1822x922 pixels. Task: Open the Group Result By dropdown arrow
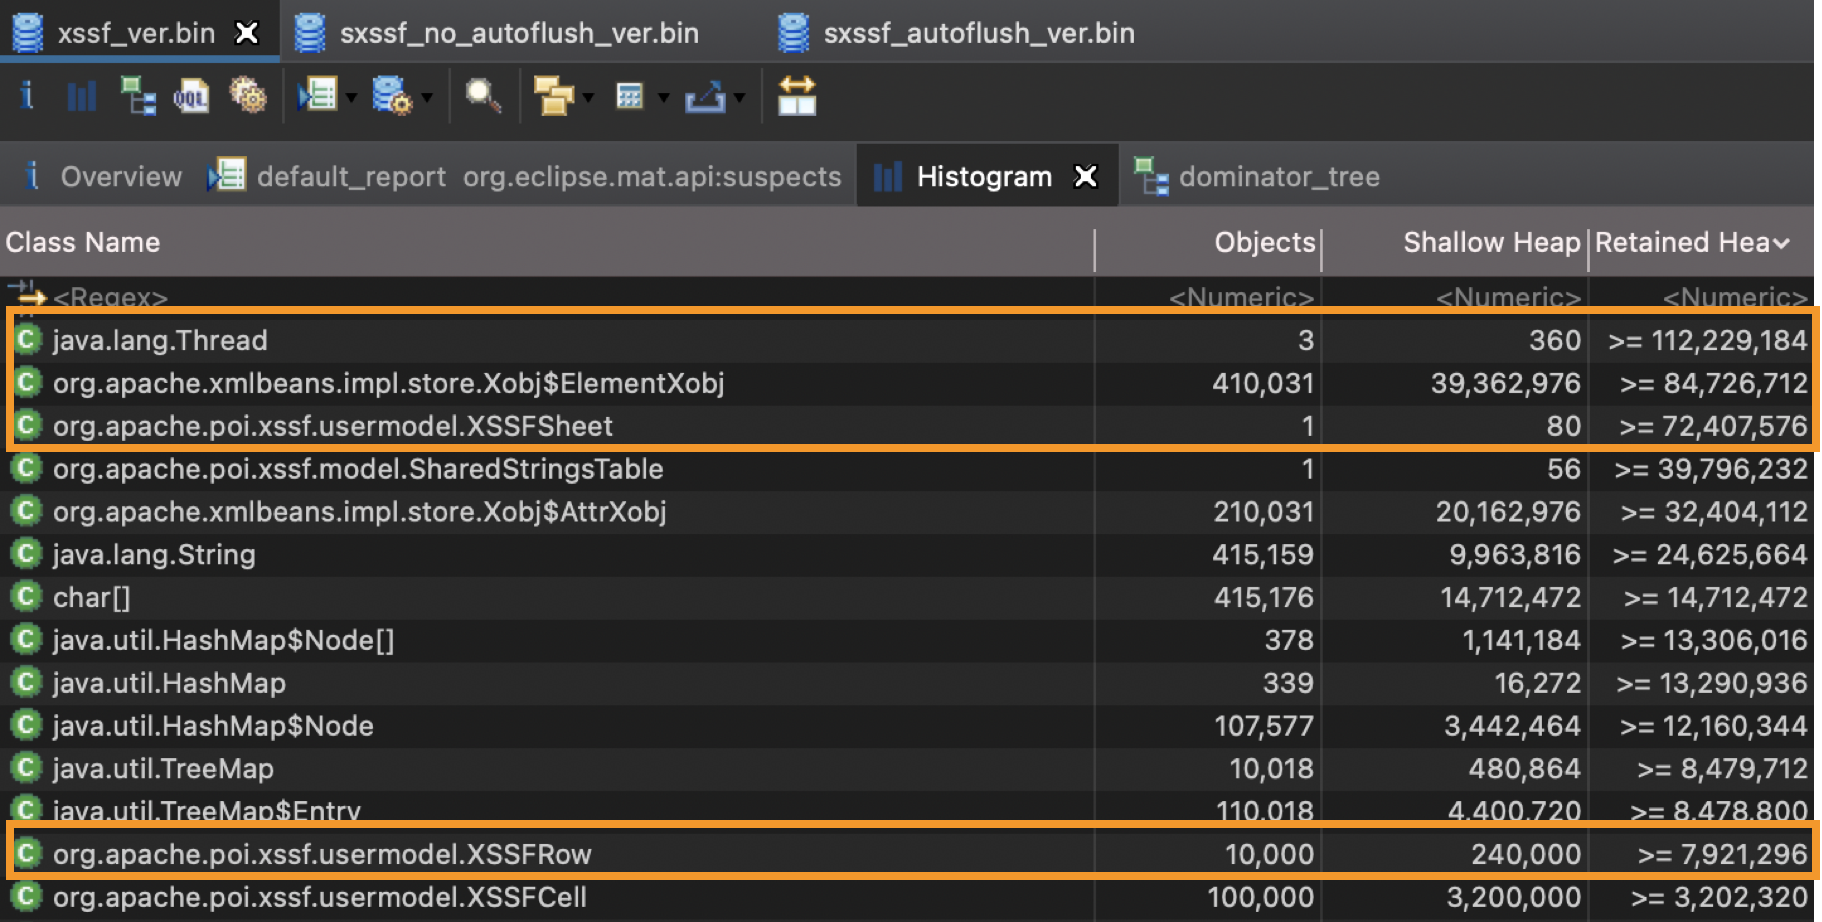tap(588, 98)
